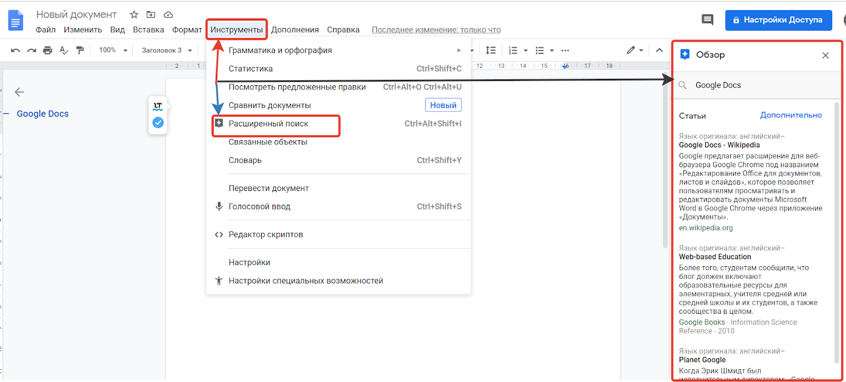Image resolution: width=846 pixels, height=382 pixels.
Task: Open the Изменить menu
Action: pyautogui.click(x=83, y=30)
